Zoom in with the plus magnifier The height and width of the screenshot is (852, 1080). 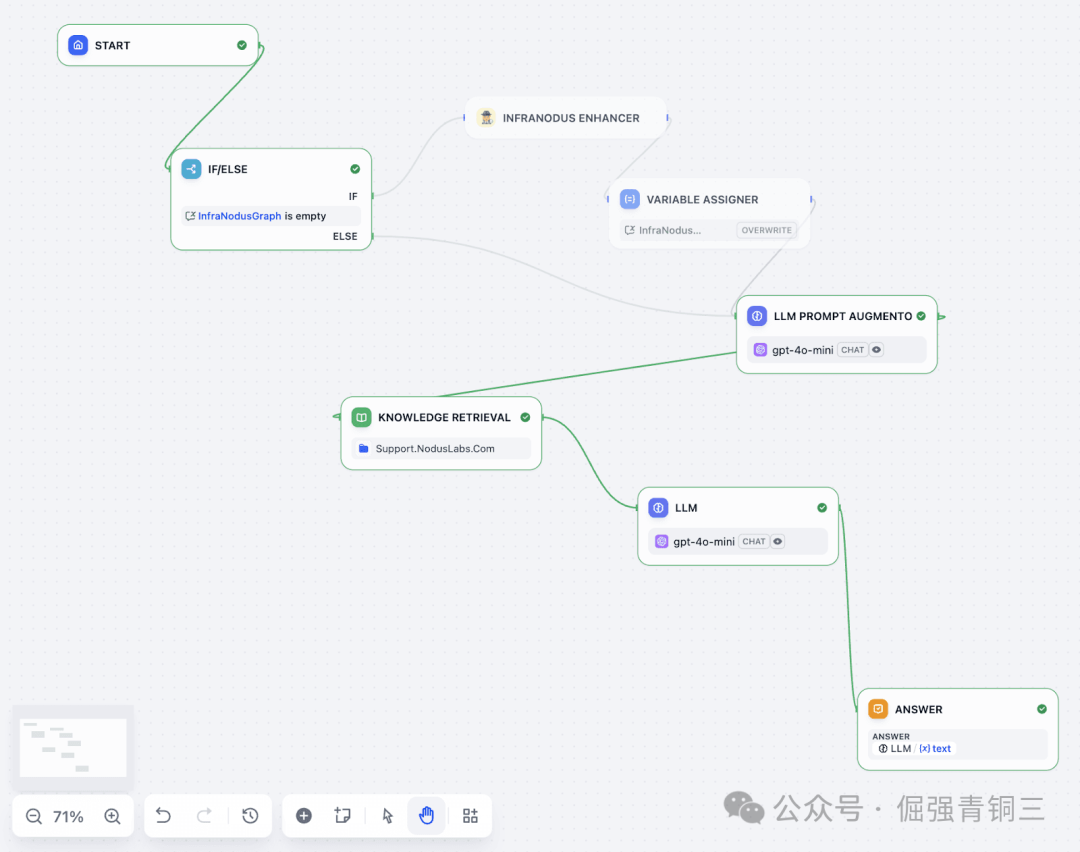[112, 816]
